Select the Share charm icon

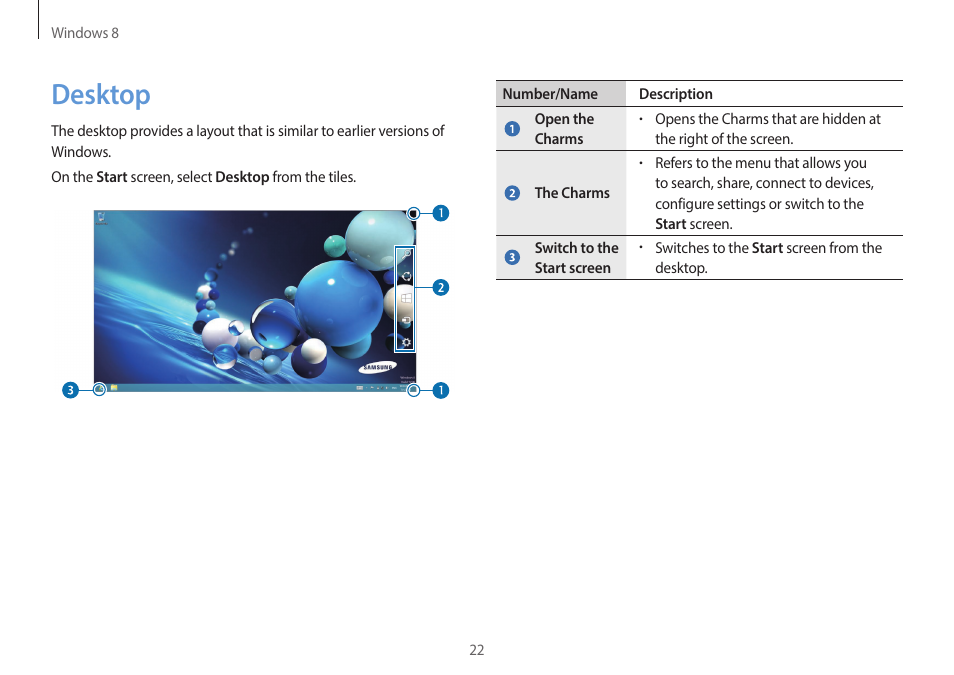coord(406,276)
